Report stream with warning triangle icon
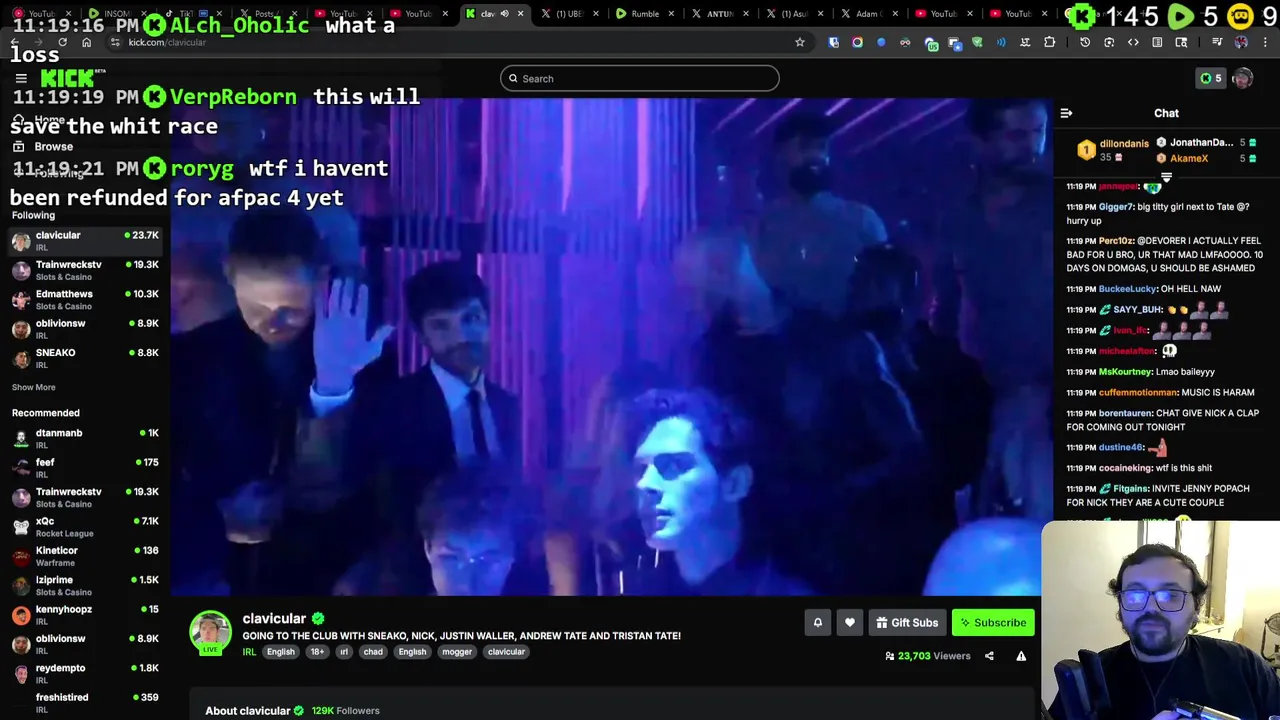 tap(1021, 656)
